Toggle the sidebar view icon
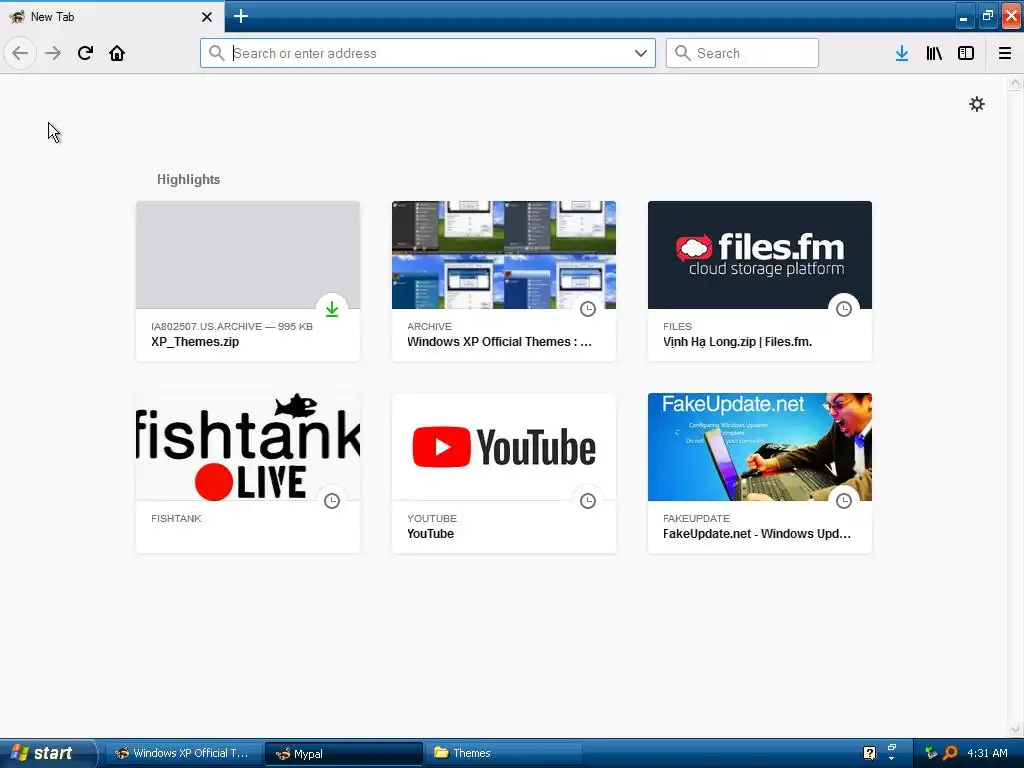Viewport: 1024px width, 768px height. 966,53
